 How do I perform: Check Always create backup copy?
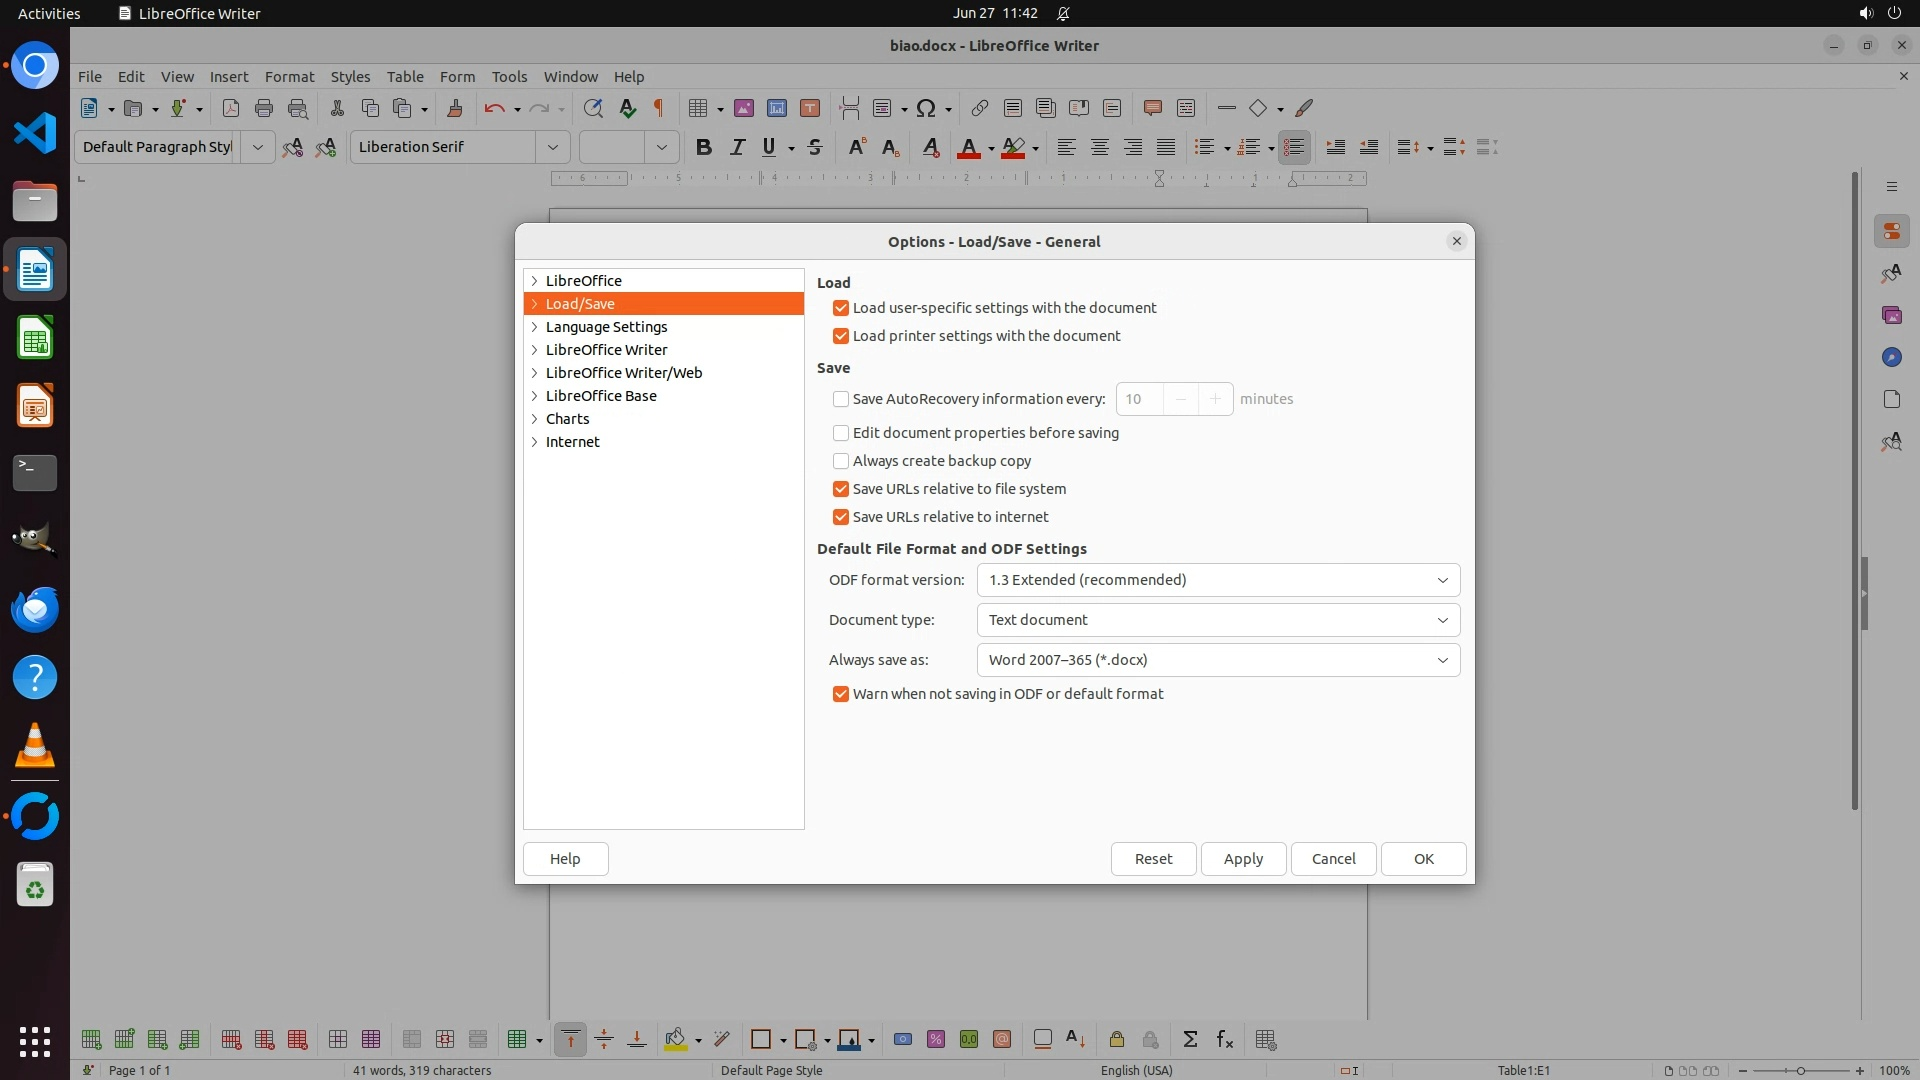click(841, 461)
